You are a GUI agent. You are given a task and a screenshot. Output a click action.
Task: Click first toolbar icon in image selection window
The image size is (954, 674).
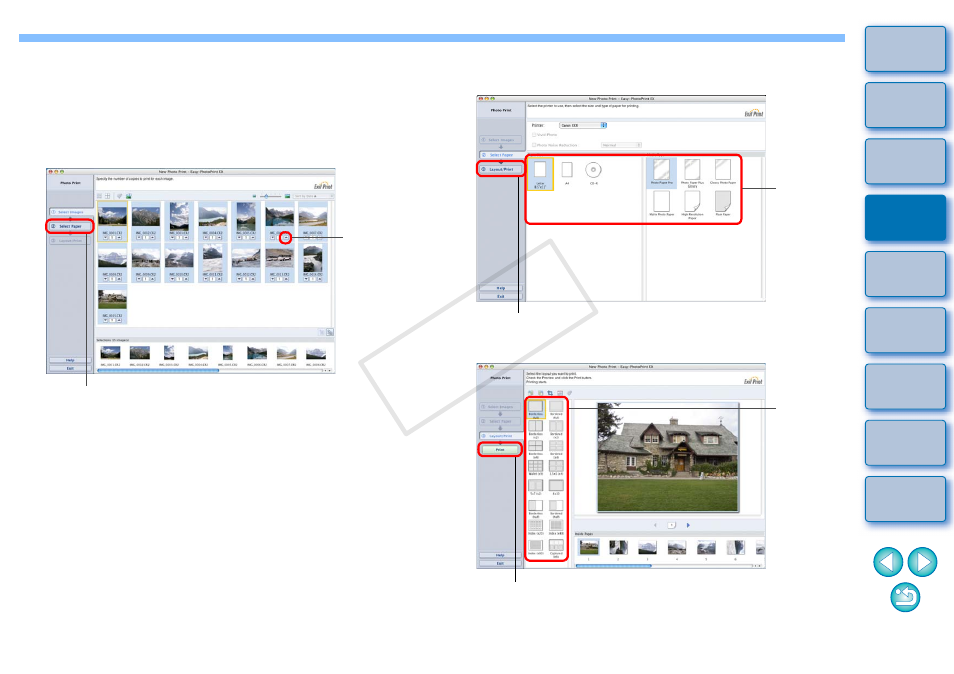coord(99,196)
